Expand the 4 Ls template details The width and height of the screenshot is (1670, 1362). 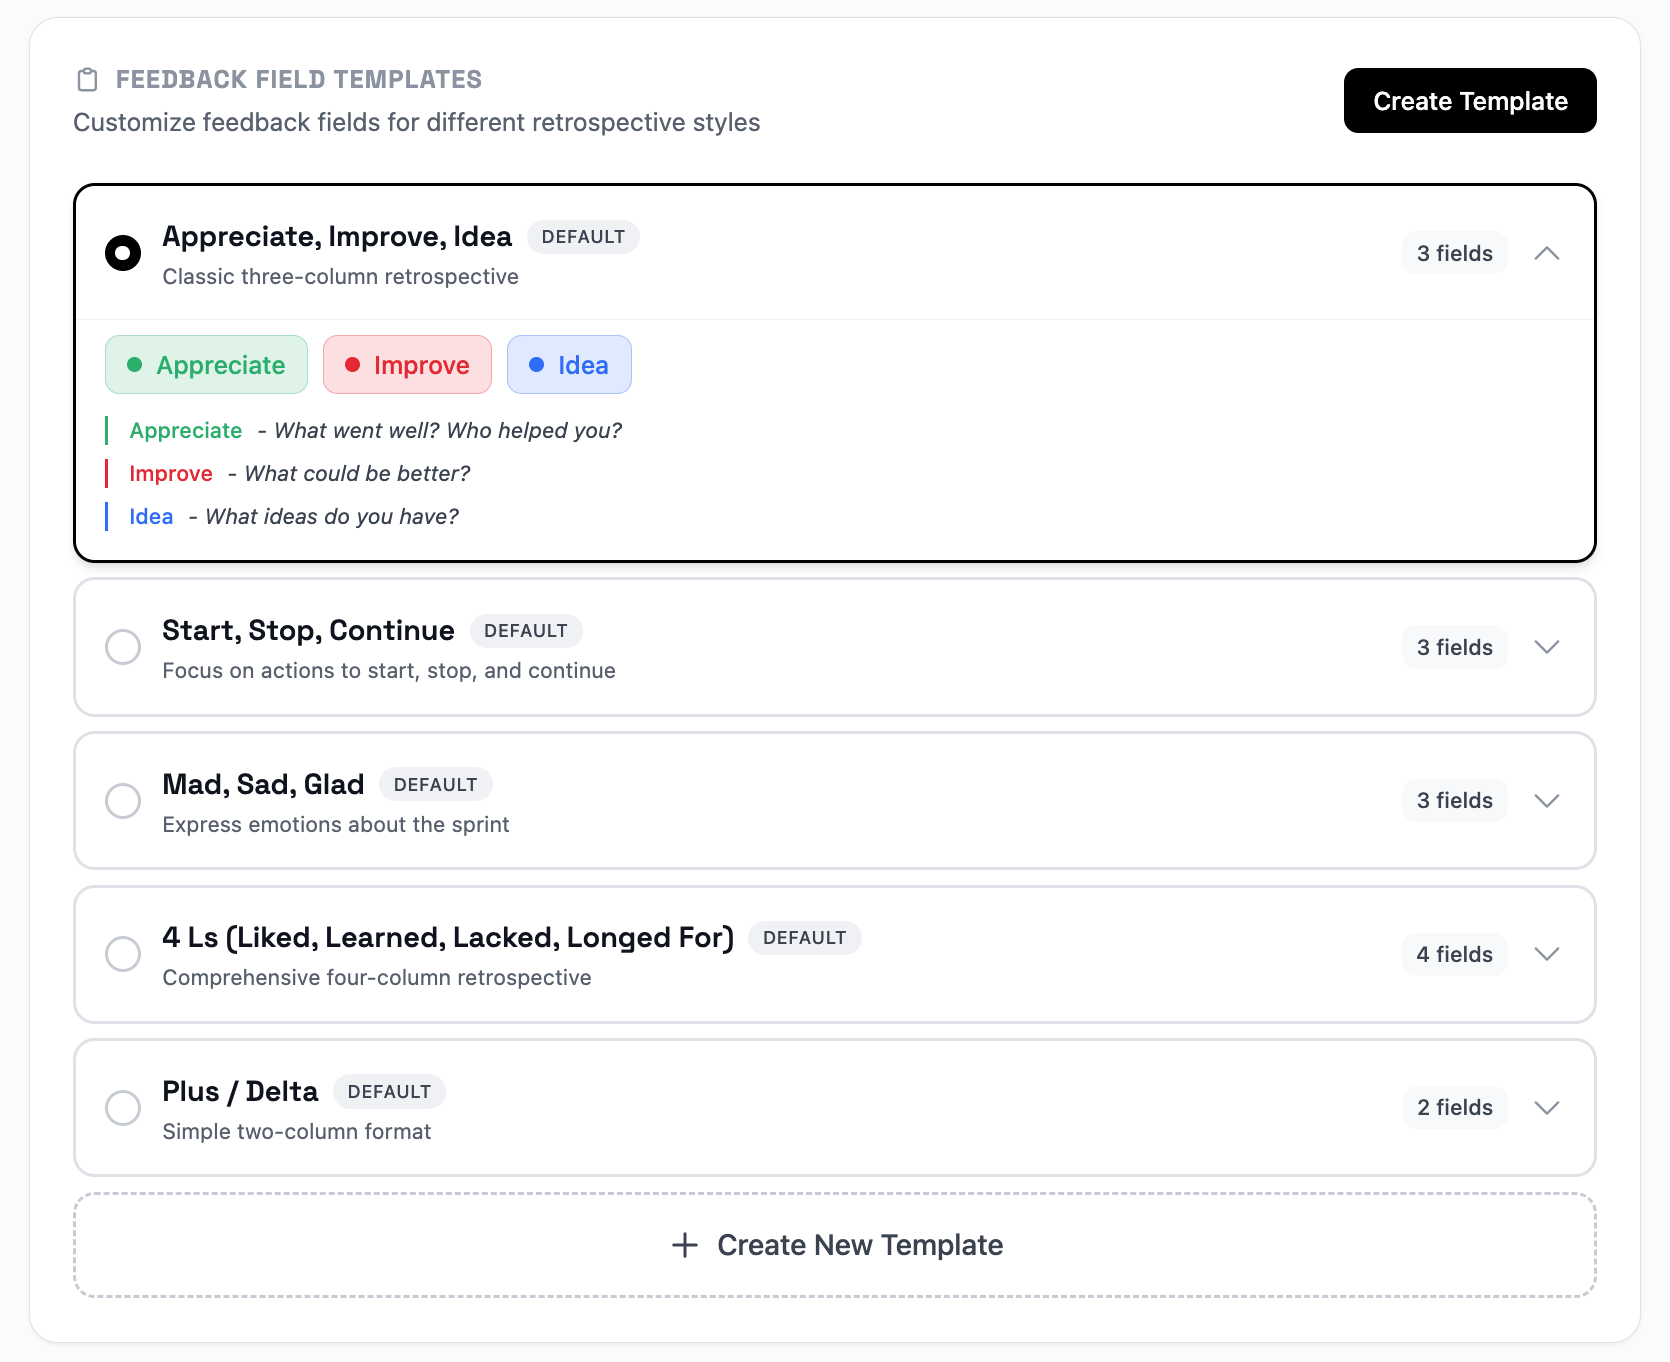tap(1547, 954)
